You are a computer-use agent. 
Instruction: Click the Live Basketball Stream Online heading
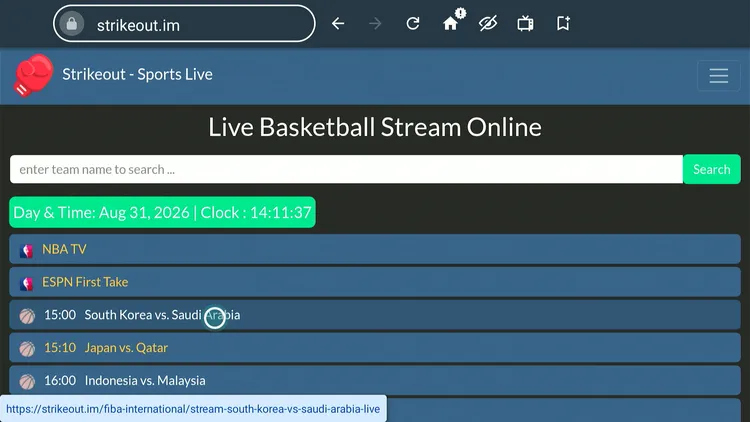[375, 127]
